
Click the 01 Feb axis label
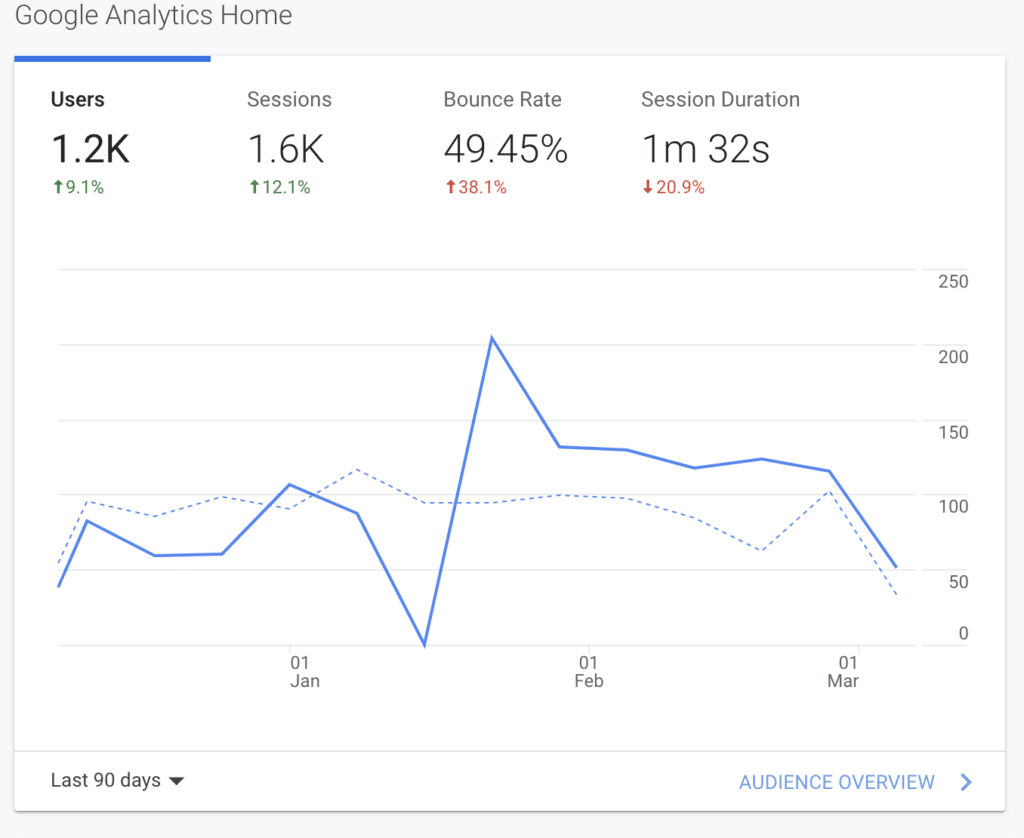pos(588,672)
